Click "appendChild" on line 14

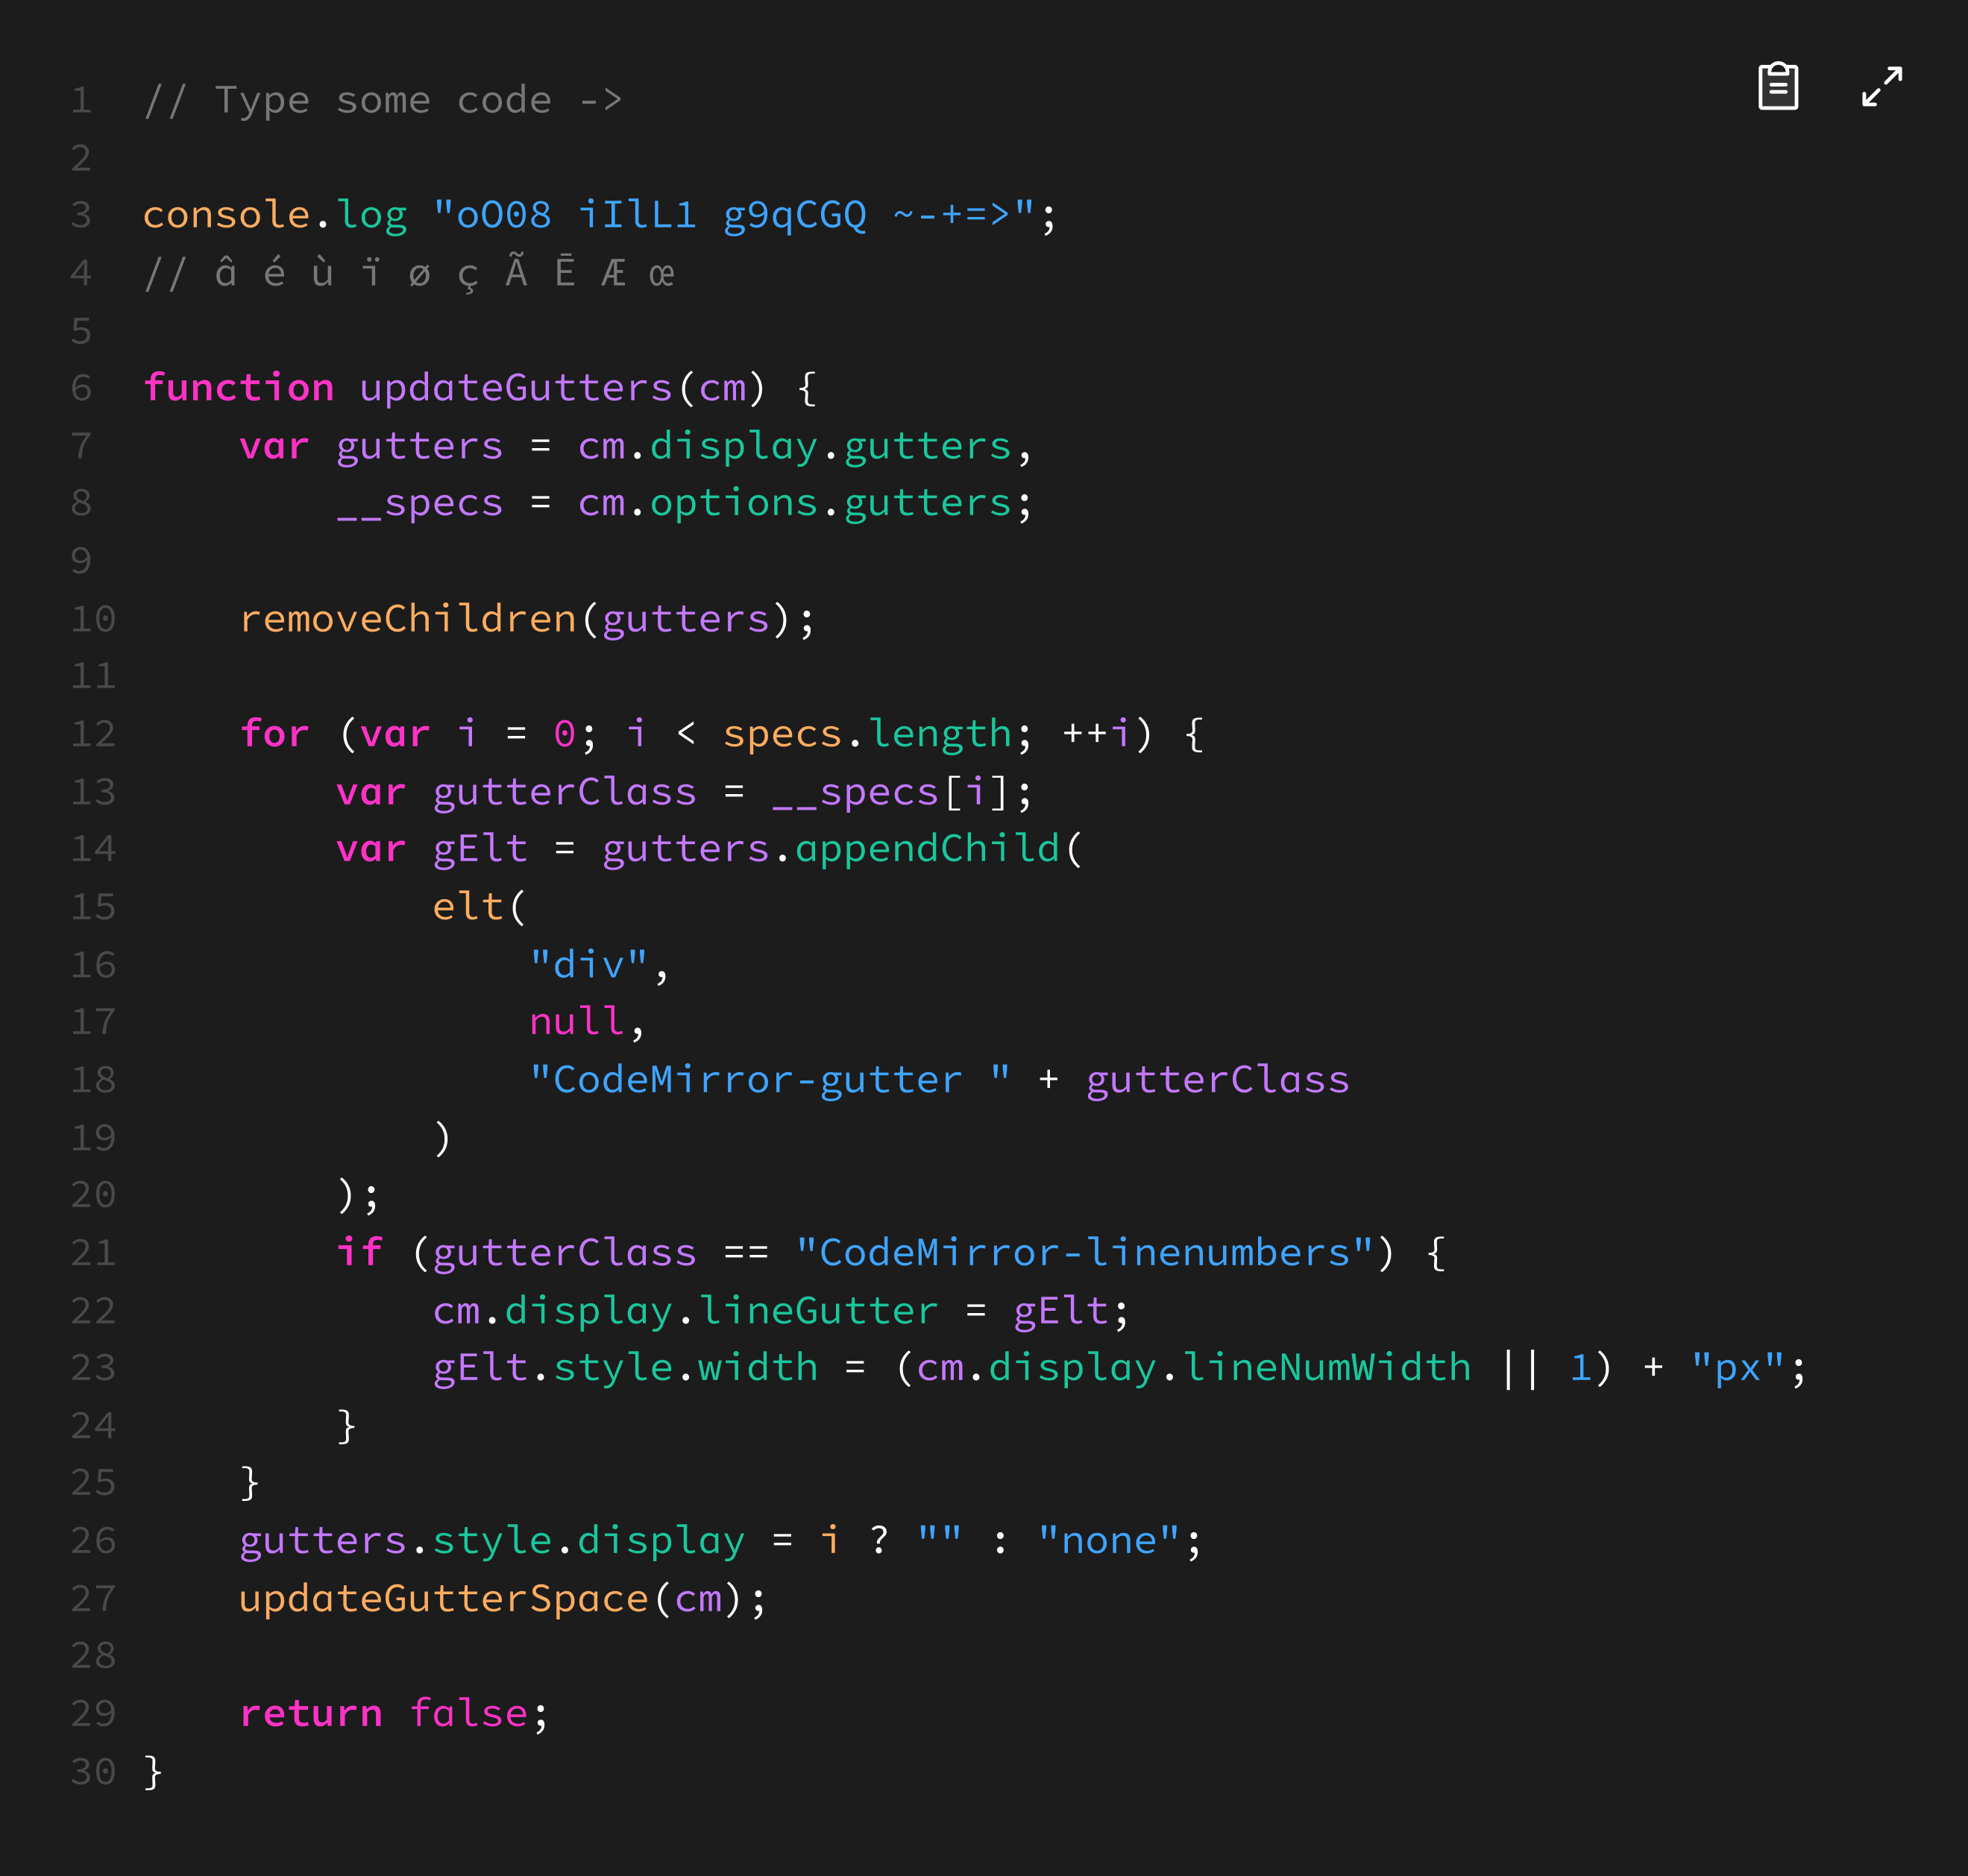(x=927, y=849)
